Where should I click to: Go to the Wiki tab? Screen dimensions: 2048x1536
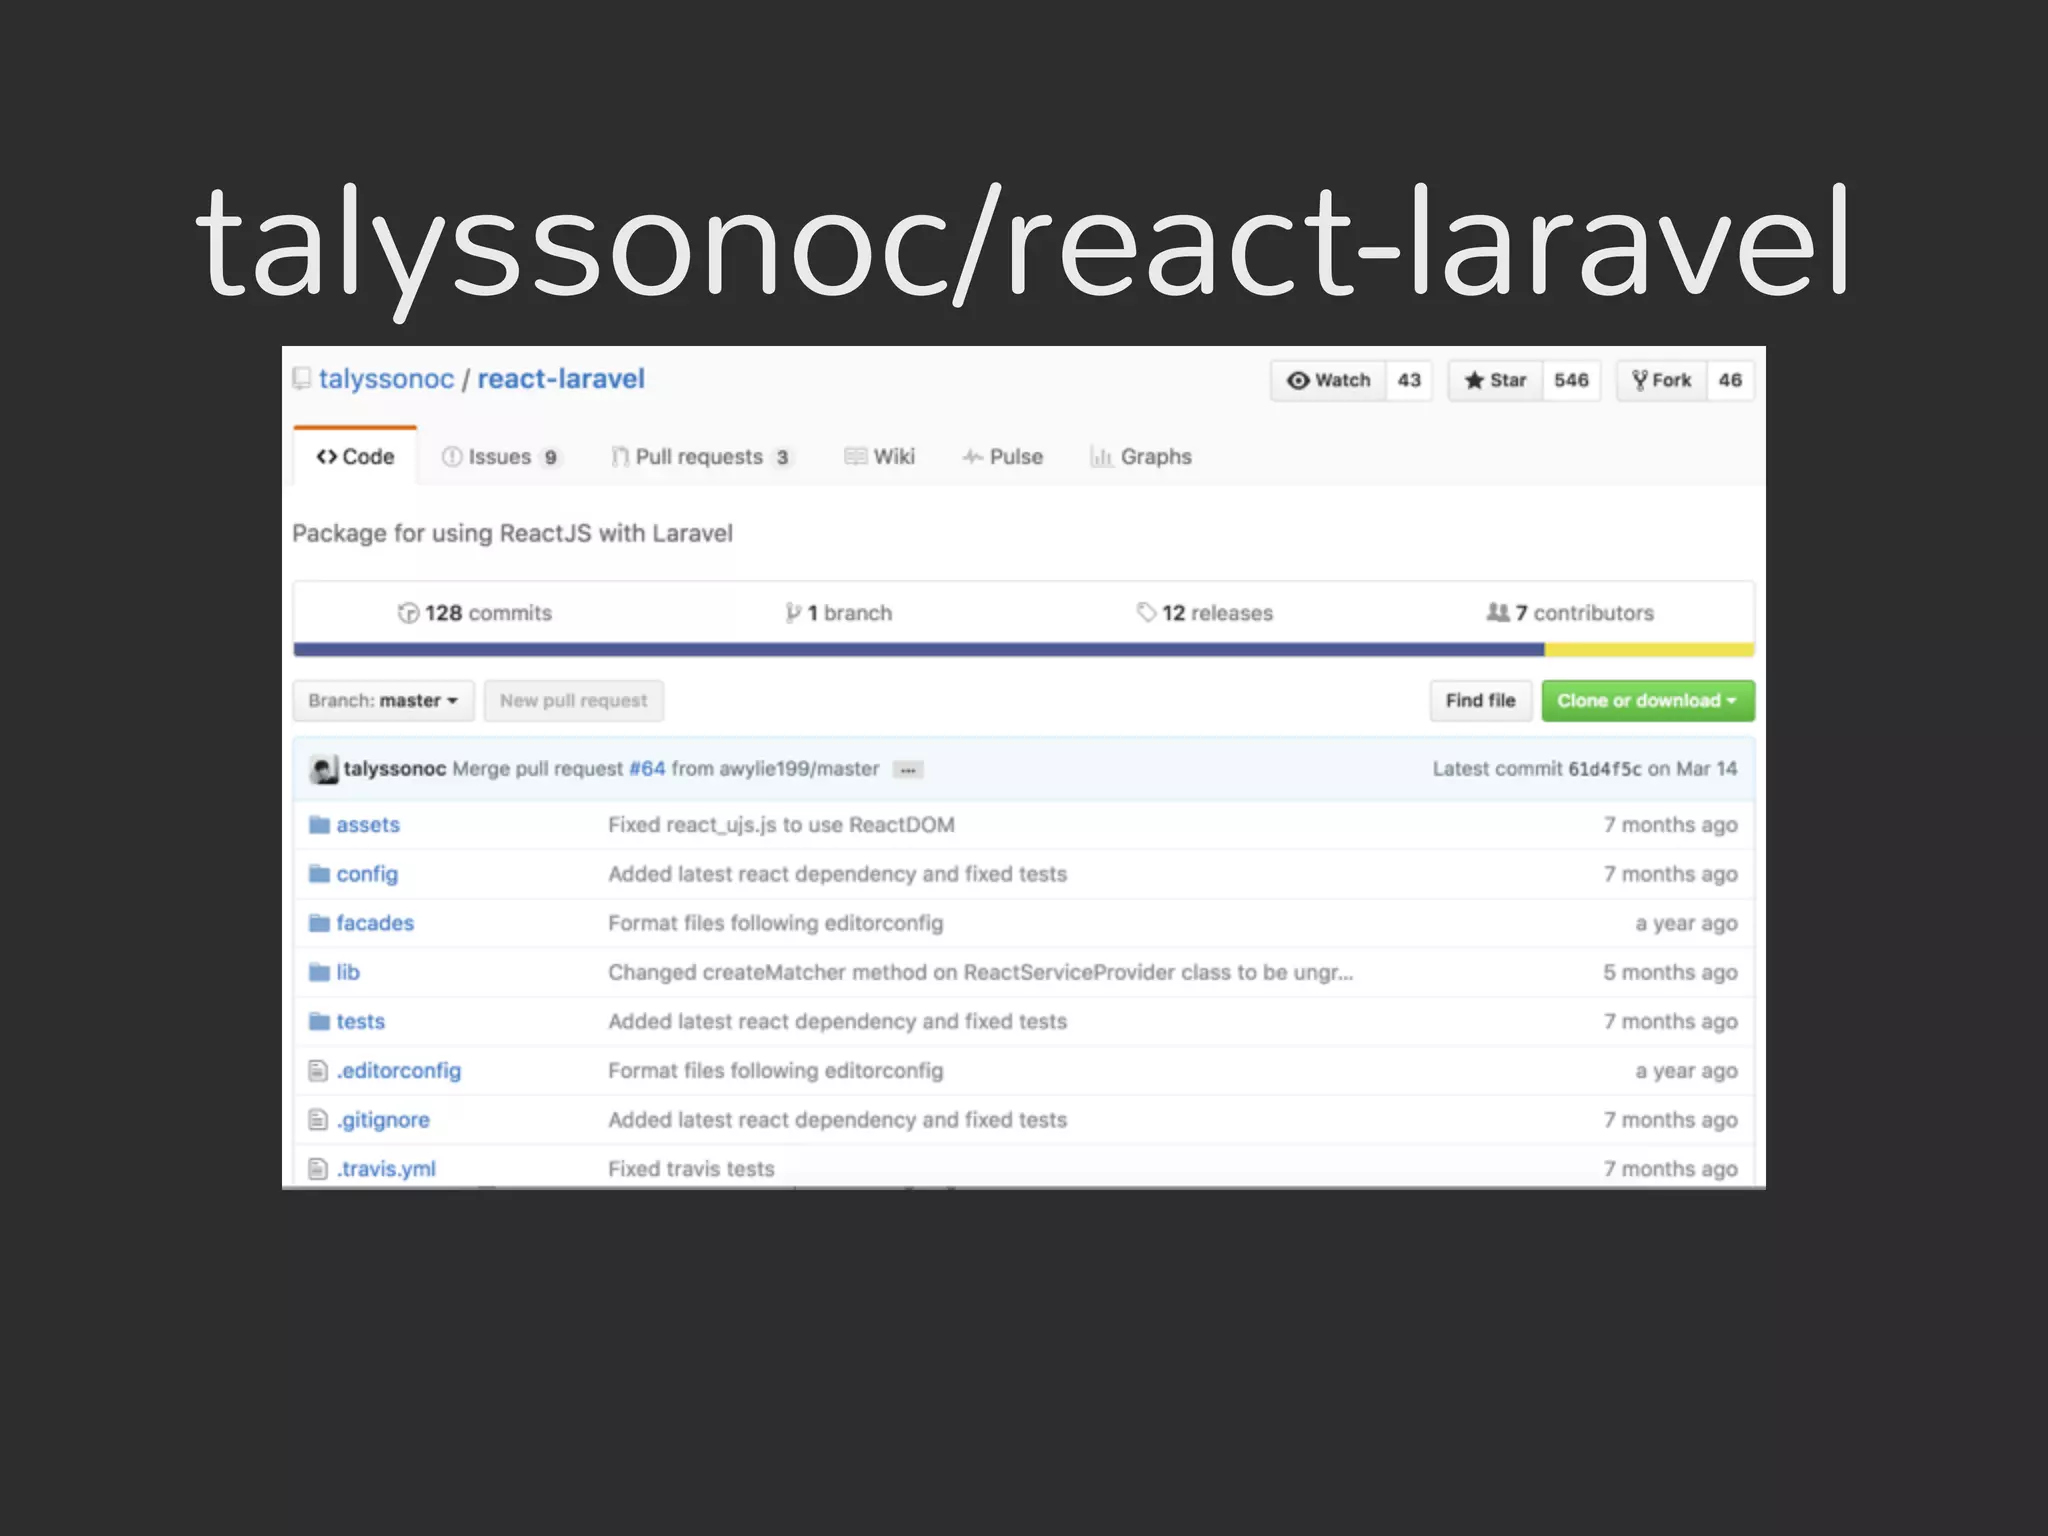[880, 457]
